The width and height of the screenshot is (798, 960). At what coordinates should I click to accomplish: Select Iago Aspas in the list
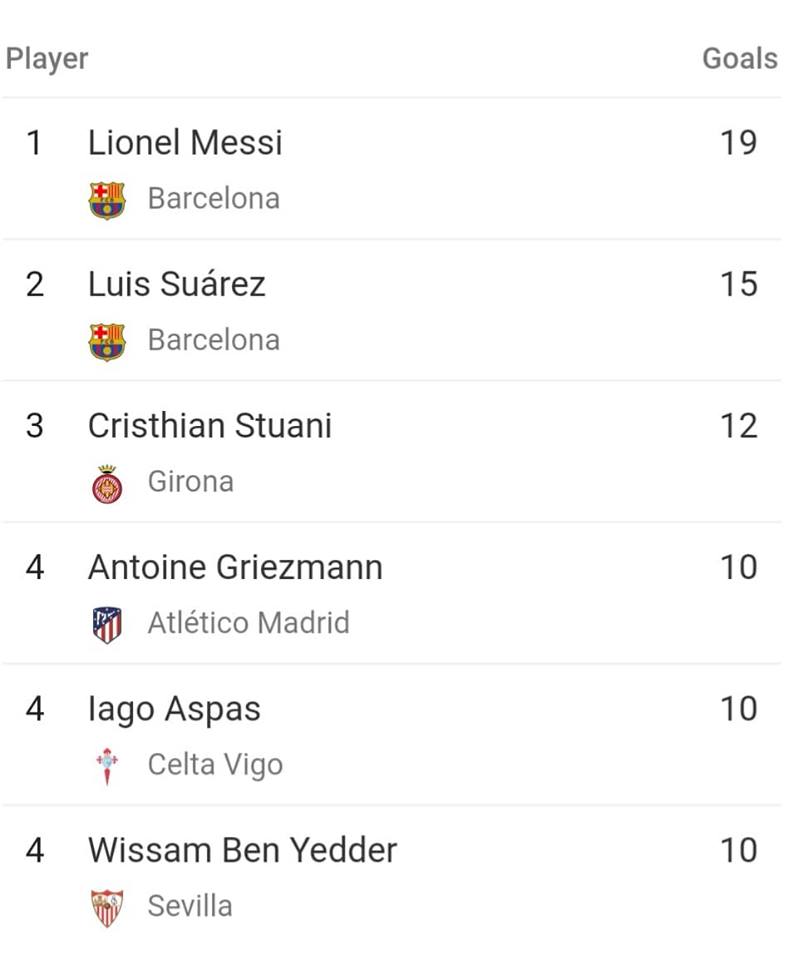(175, 710)
